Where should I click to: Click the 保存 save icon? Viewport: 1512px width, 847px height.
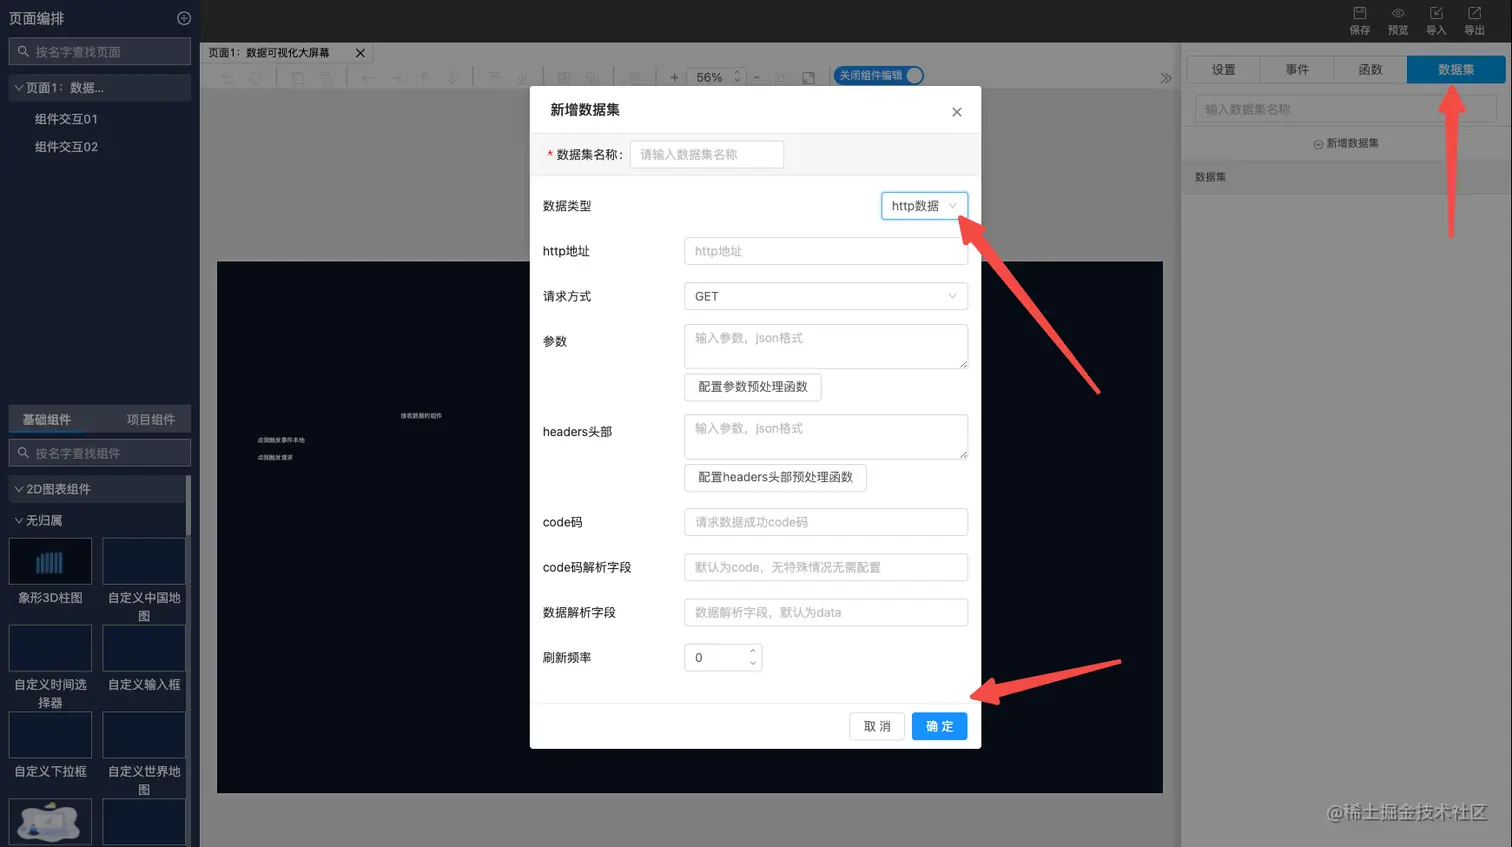1359,13
